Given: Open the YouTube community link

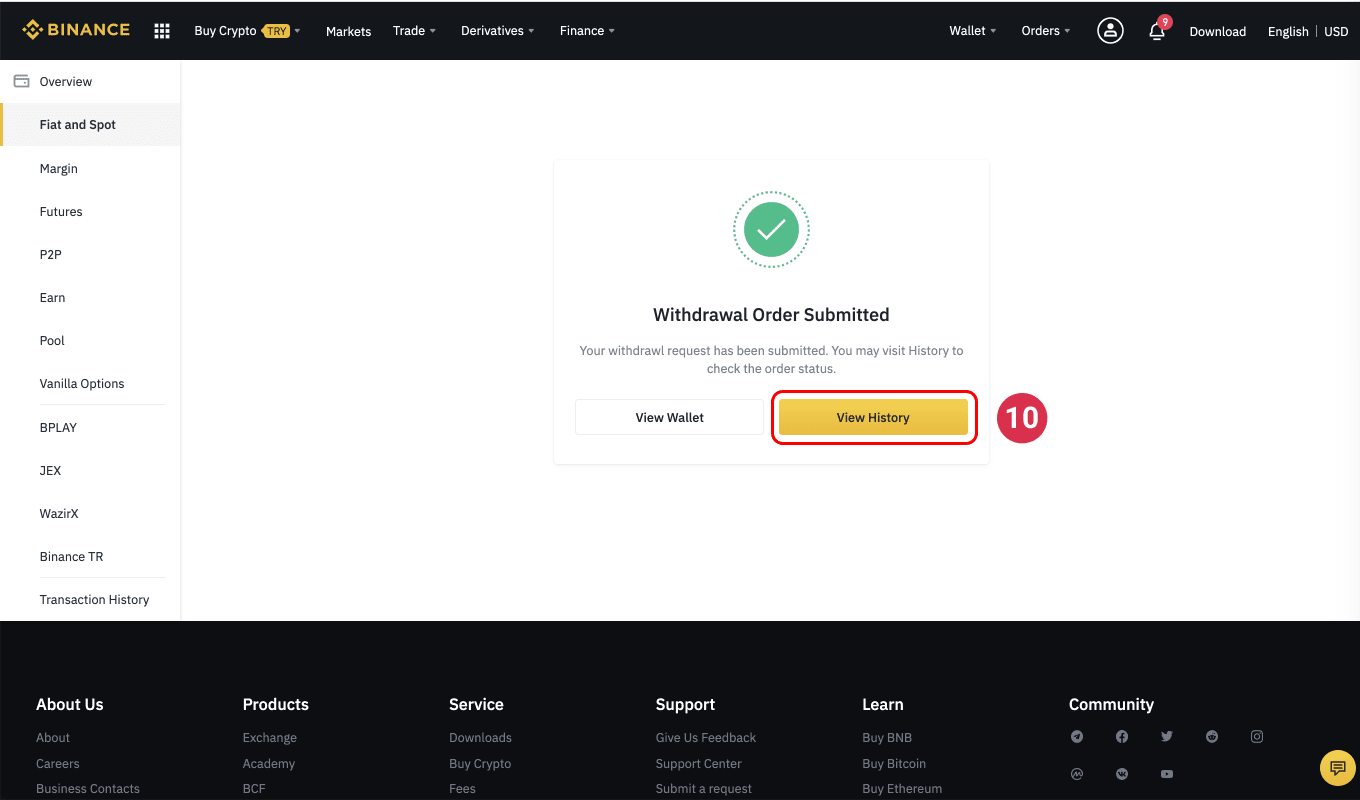Looking at the screenshot, I should point(1167,774).
